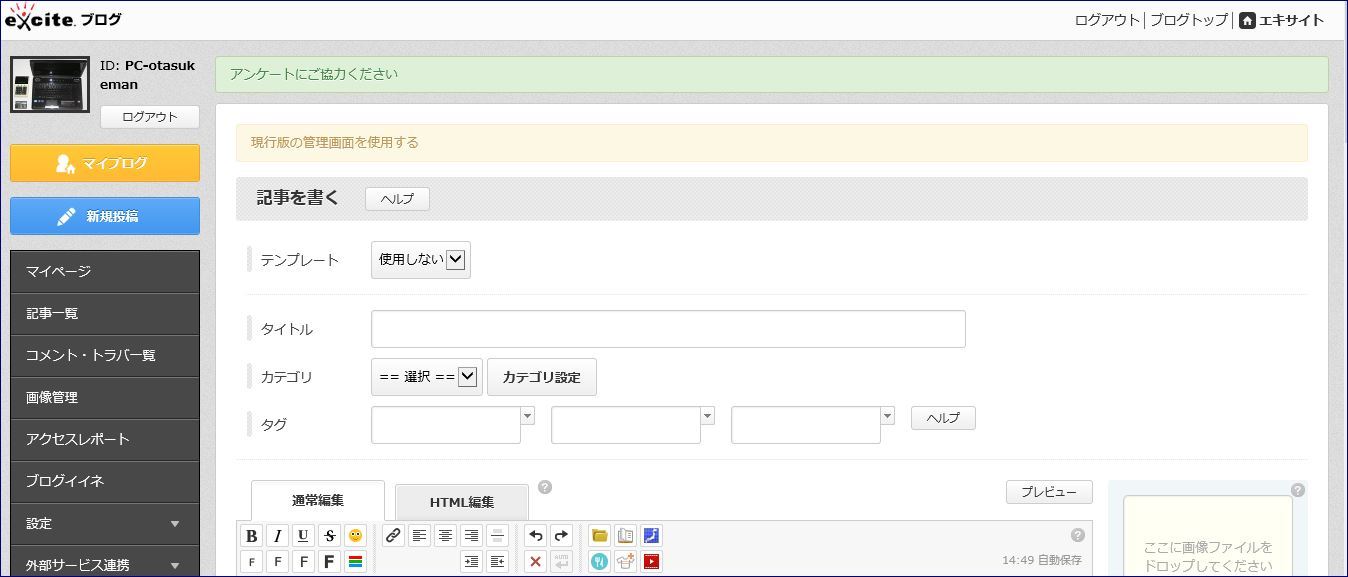The height and width of the screenshot is (577, 1348).
Task: Click the ログアウト button under the user ID
Action: [150, 117]
